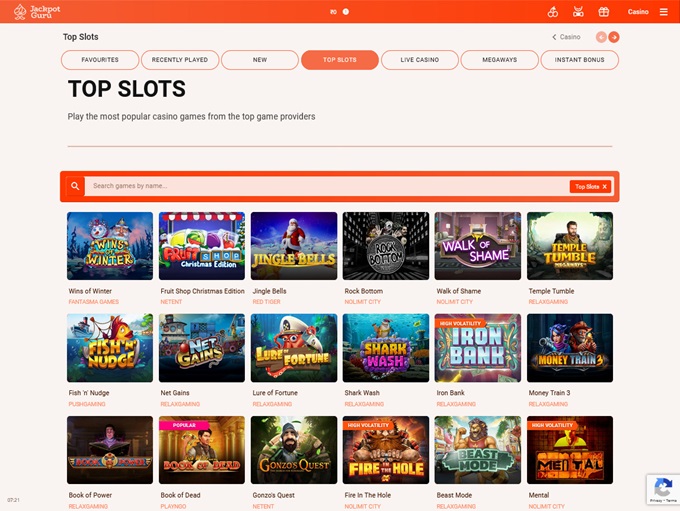The height and width of the screenshot is (511, 680).
Task: Click the search magnifier icon
Action: [x=75, y=186]
